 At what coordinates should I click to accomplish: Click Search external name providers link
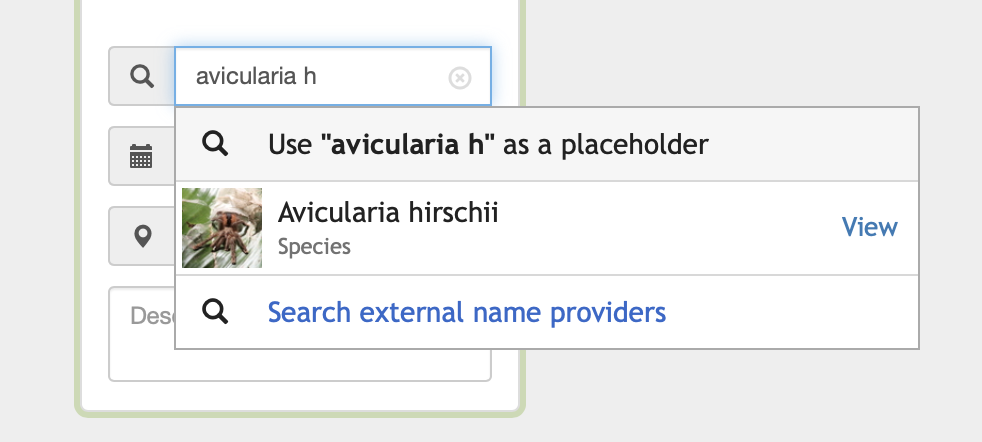coord(467,312)
